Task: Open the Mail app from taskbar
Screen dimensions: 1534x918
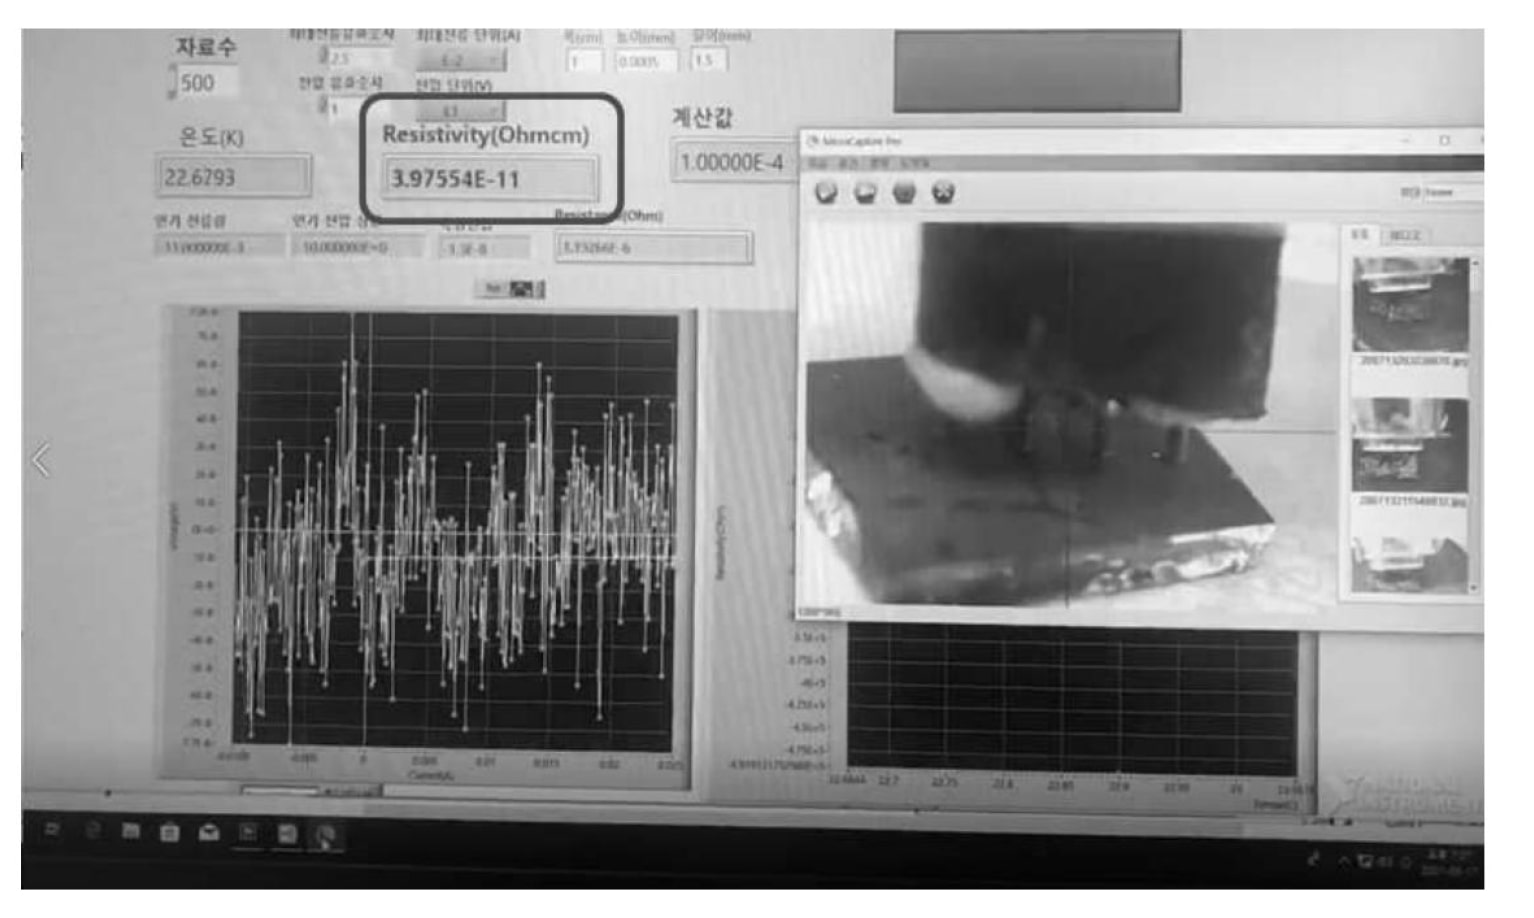Action: (x=208, y=832)
